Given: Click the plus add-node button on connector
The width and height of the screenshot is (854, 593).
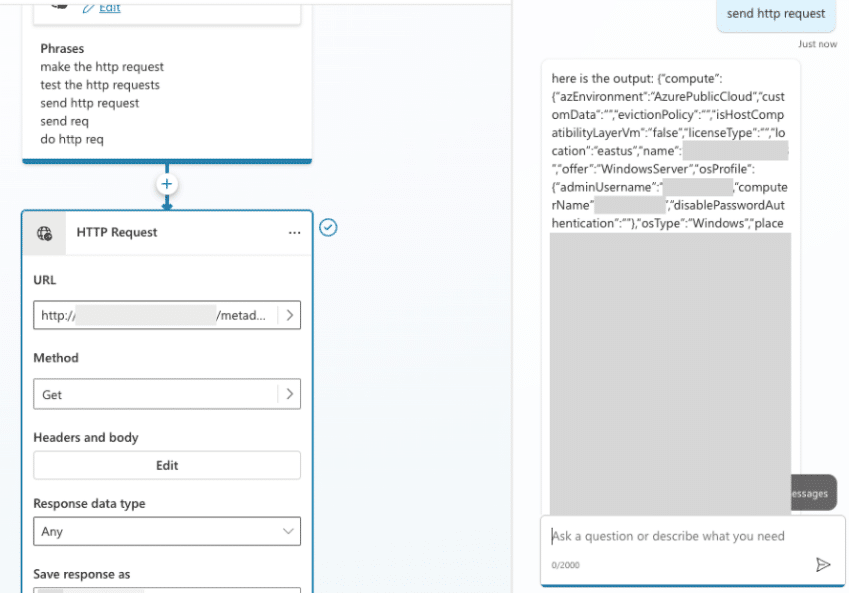Looking at the screenshot, I should tap(167, 184).
